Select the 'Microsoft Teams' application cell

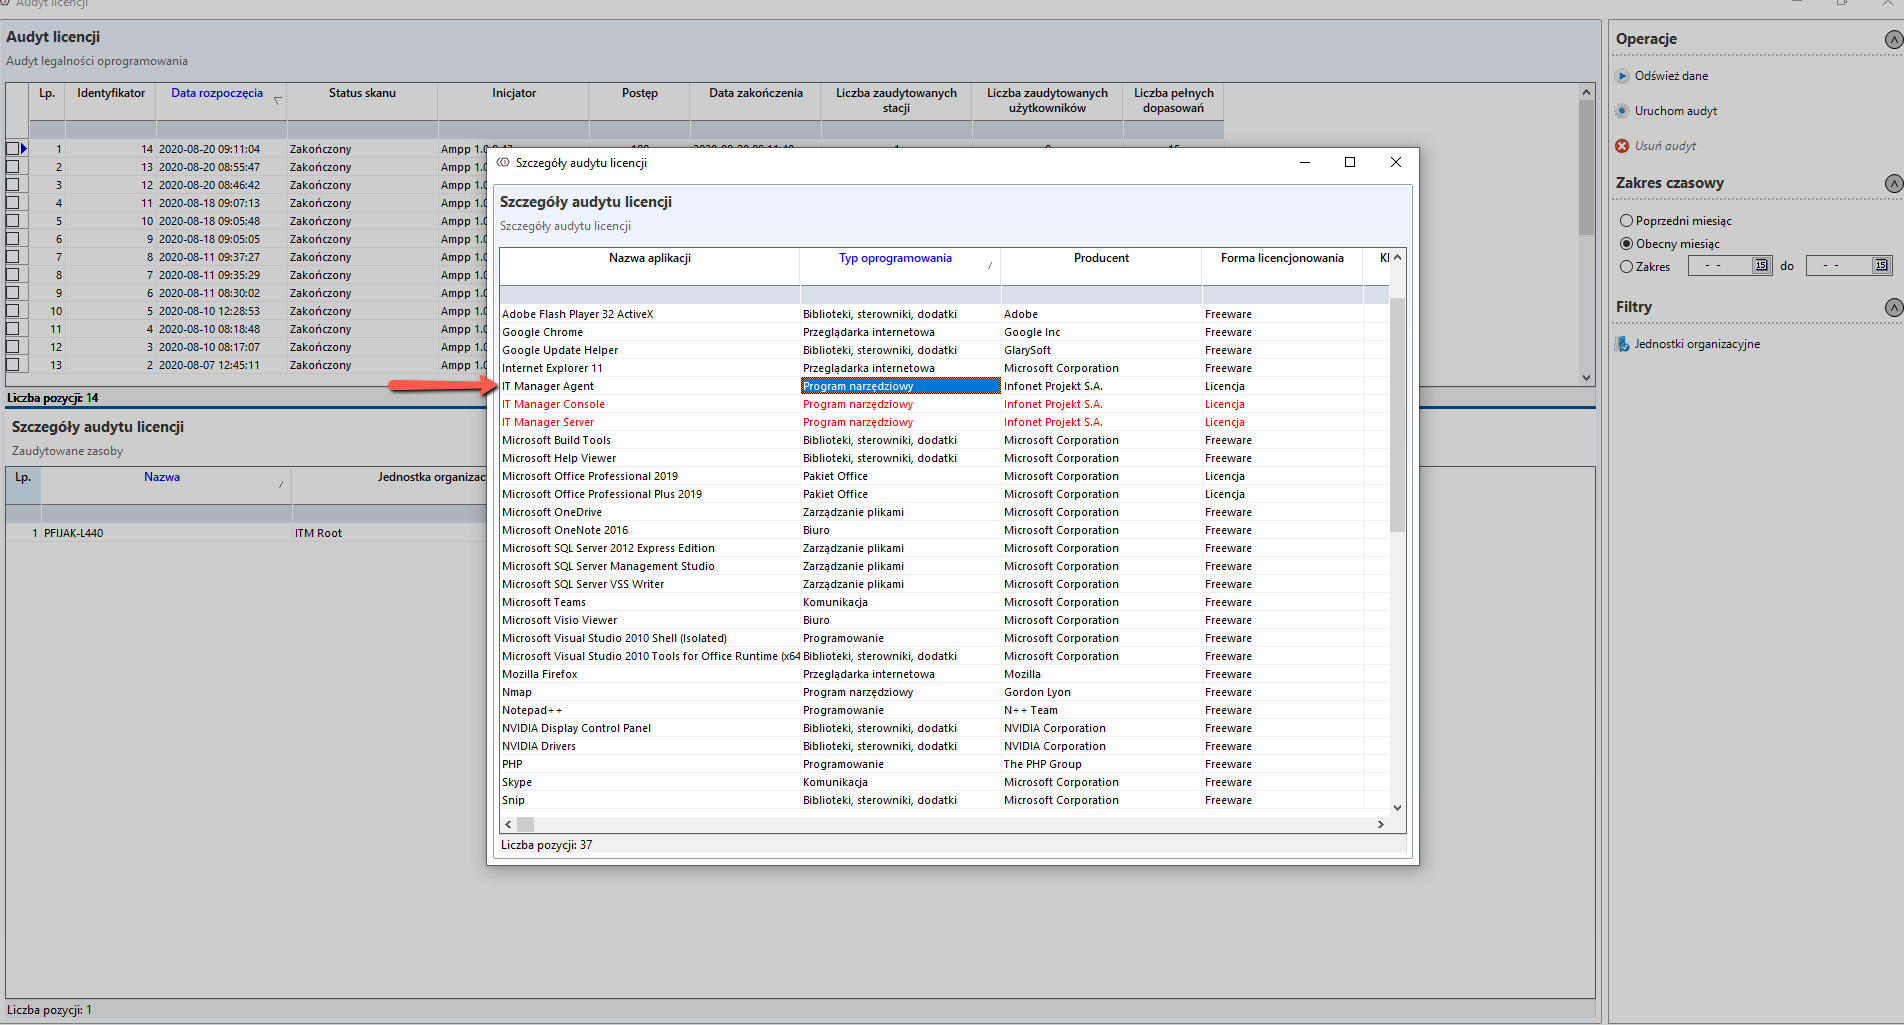pyautogui.click(x=650, y=602)
